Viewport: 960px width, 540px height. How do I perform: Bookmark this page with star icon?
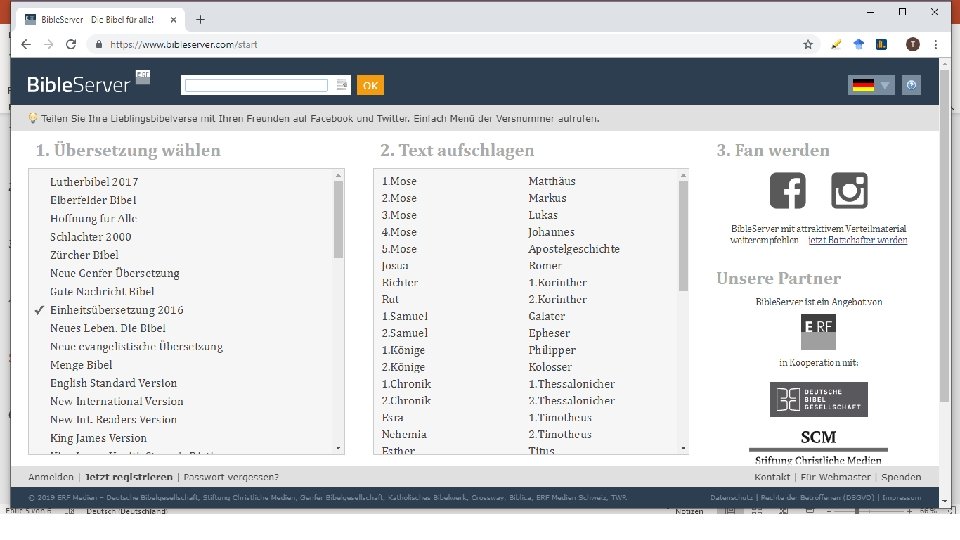tap(808, 44)
